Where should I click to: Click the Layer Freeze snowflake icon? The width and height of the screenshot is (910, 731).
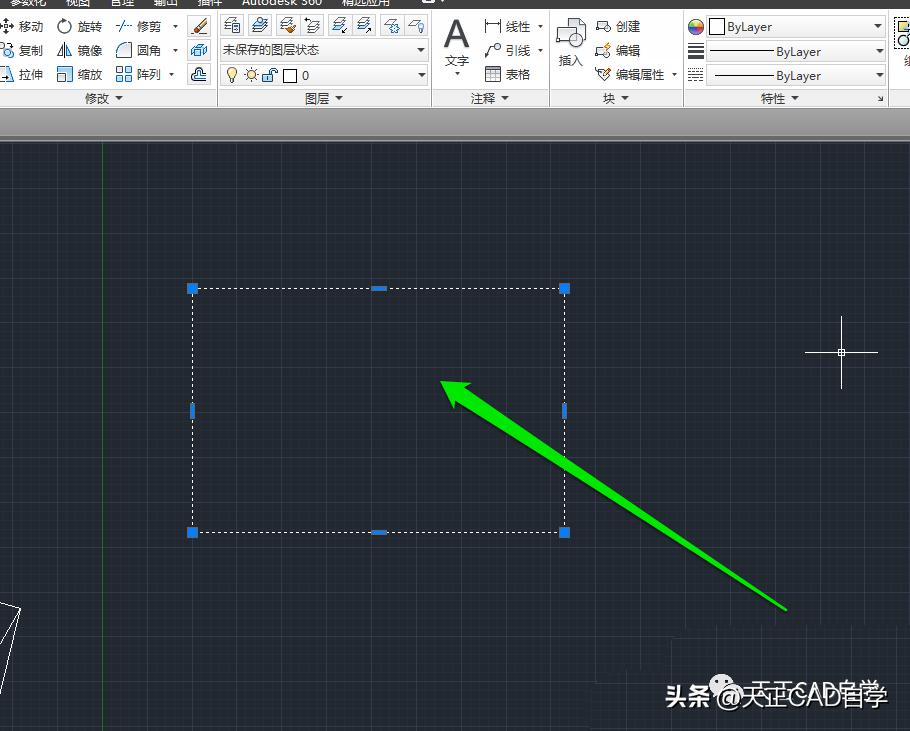pos(392,26)
